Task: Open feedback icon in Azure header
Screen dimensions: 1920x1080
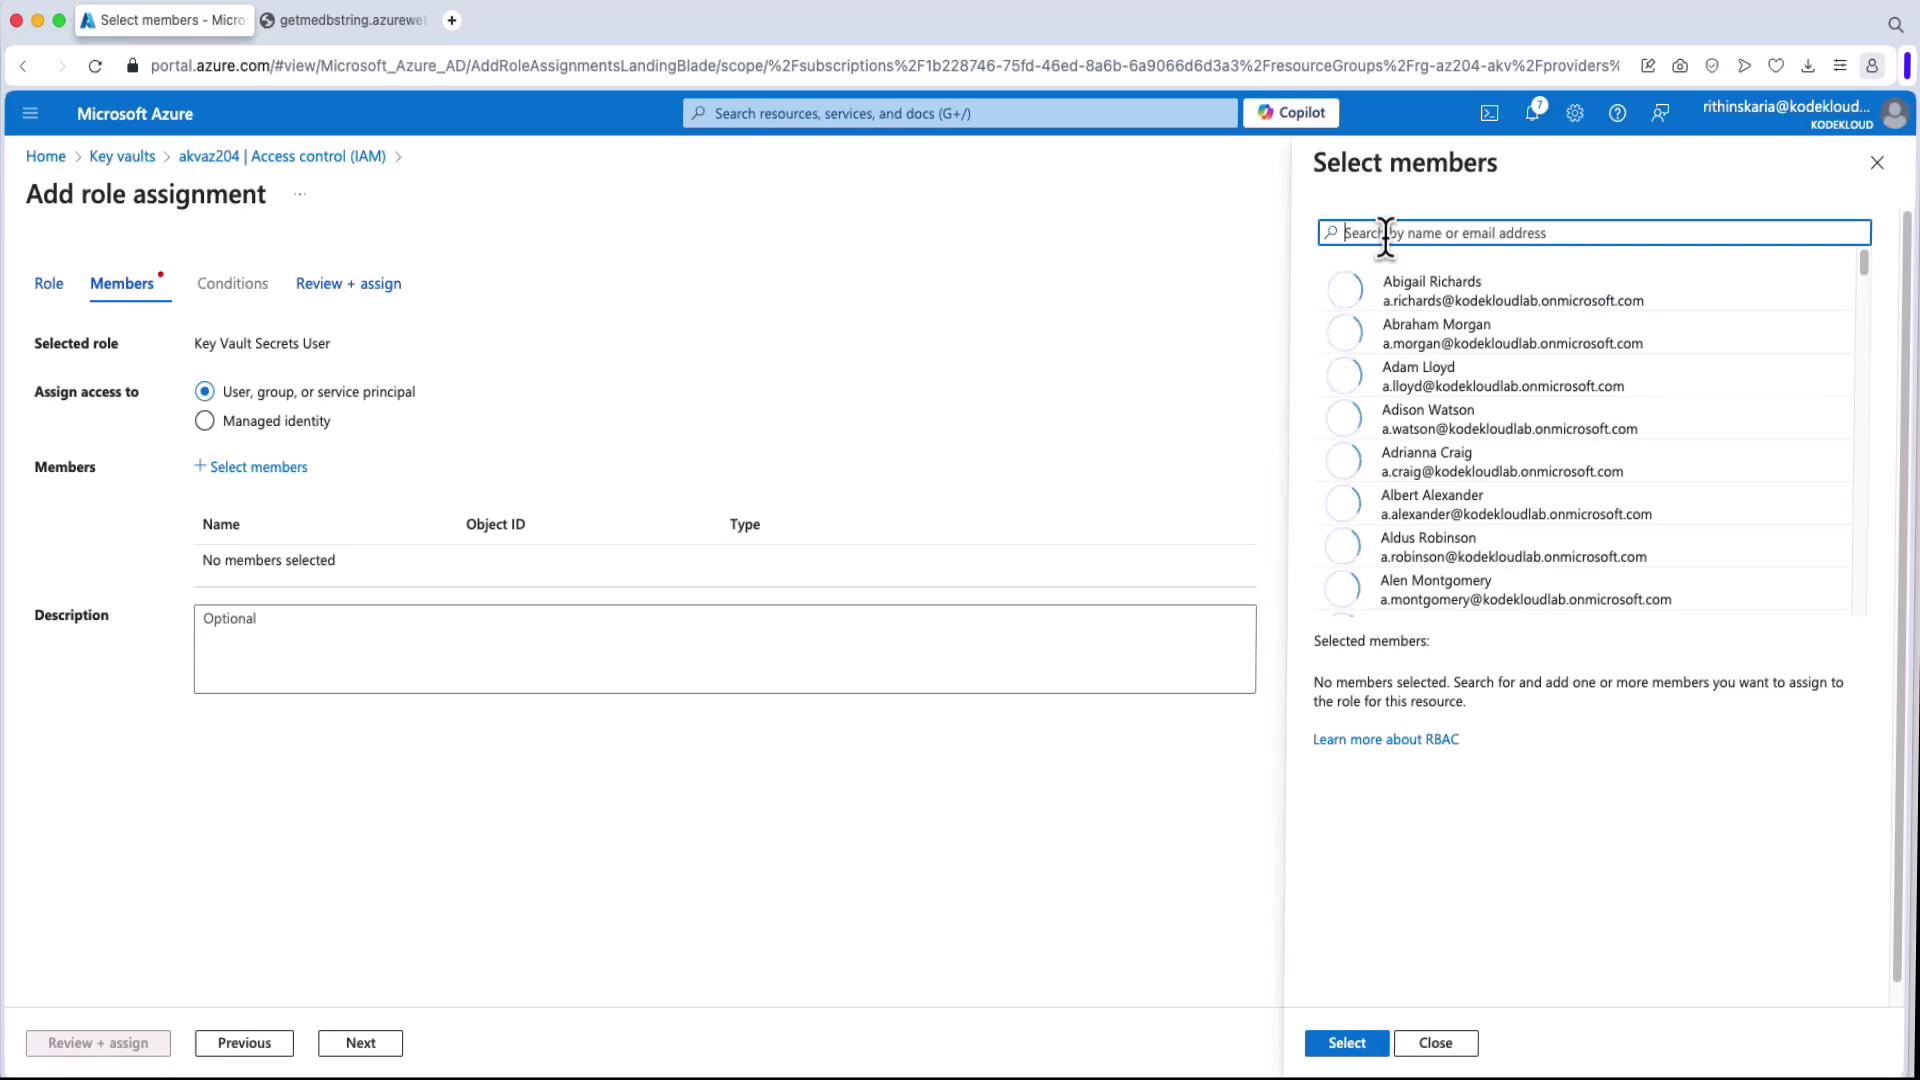Action: pos(1660,114)
